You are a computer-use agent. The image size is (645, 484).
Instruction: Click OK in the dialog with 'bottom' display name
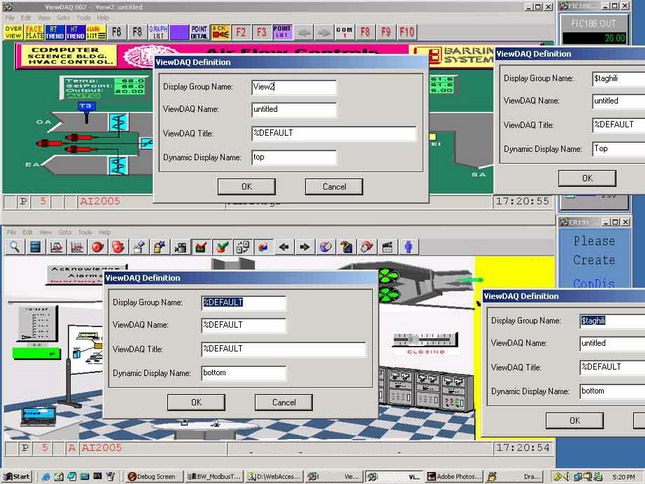196,402
